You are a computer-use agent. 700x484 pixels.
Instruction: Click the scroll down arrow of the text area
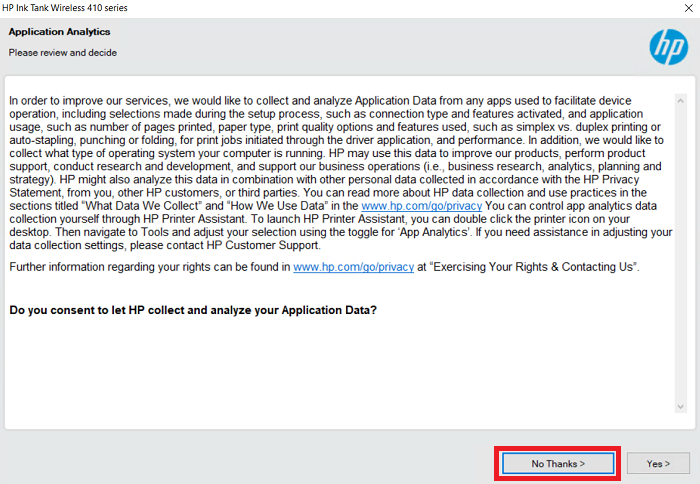tap(680, 406)
